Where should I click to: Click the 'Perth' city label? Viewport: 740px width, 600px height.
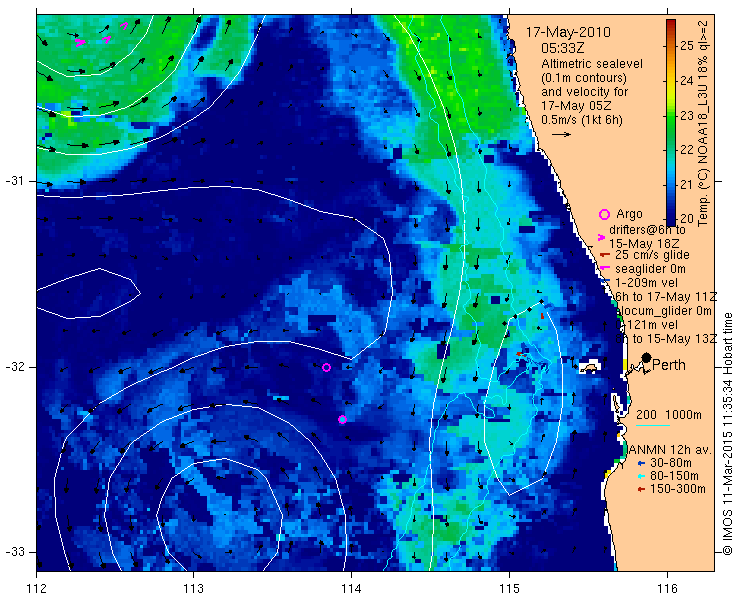pyautogui.click(x=669, y=365)
